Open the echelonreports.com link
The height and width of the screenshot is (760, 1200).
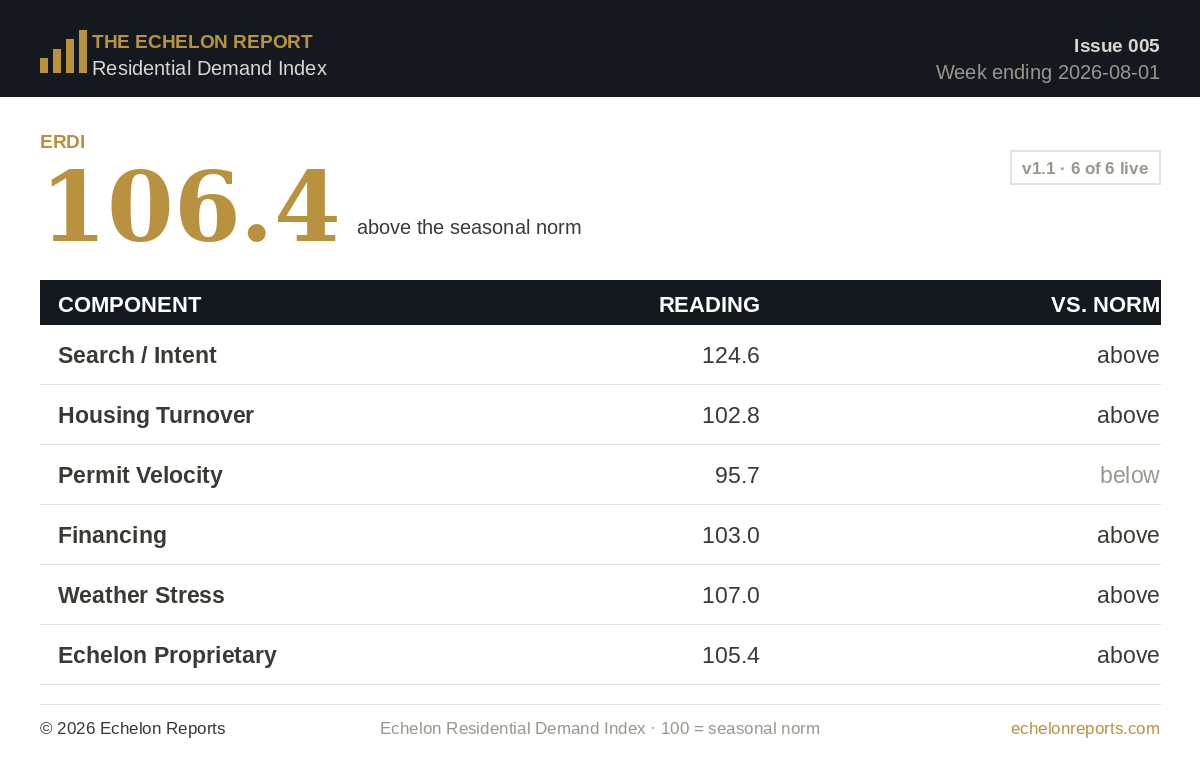click(1085, 728)
